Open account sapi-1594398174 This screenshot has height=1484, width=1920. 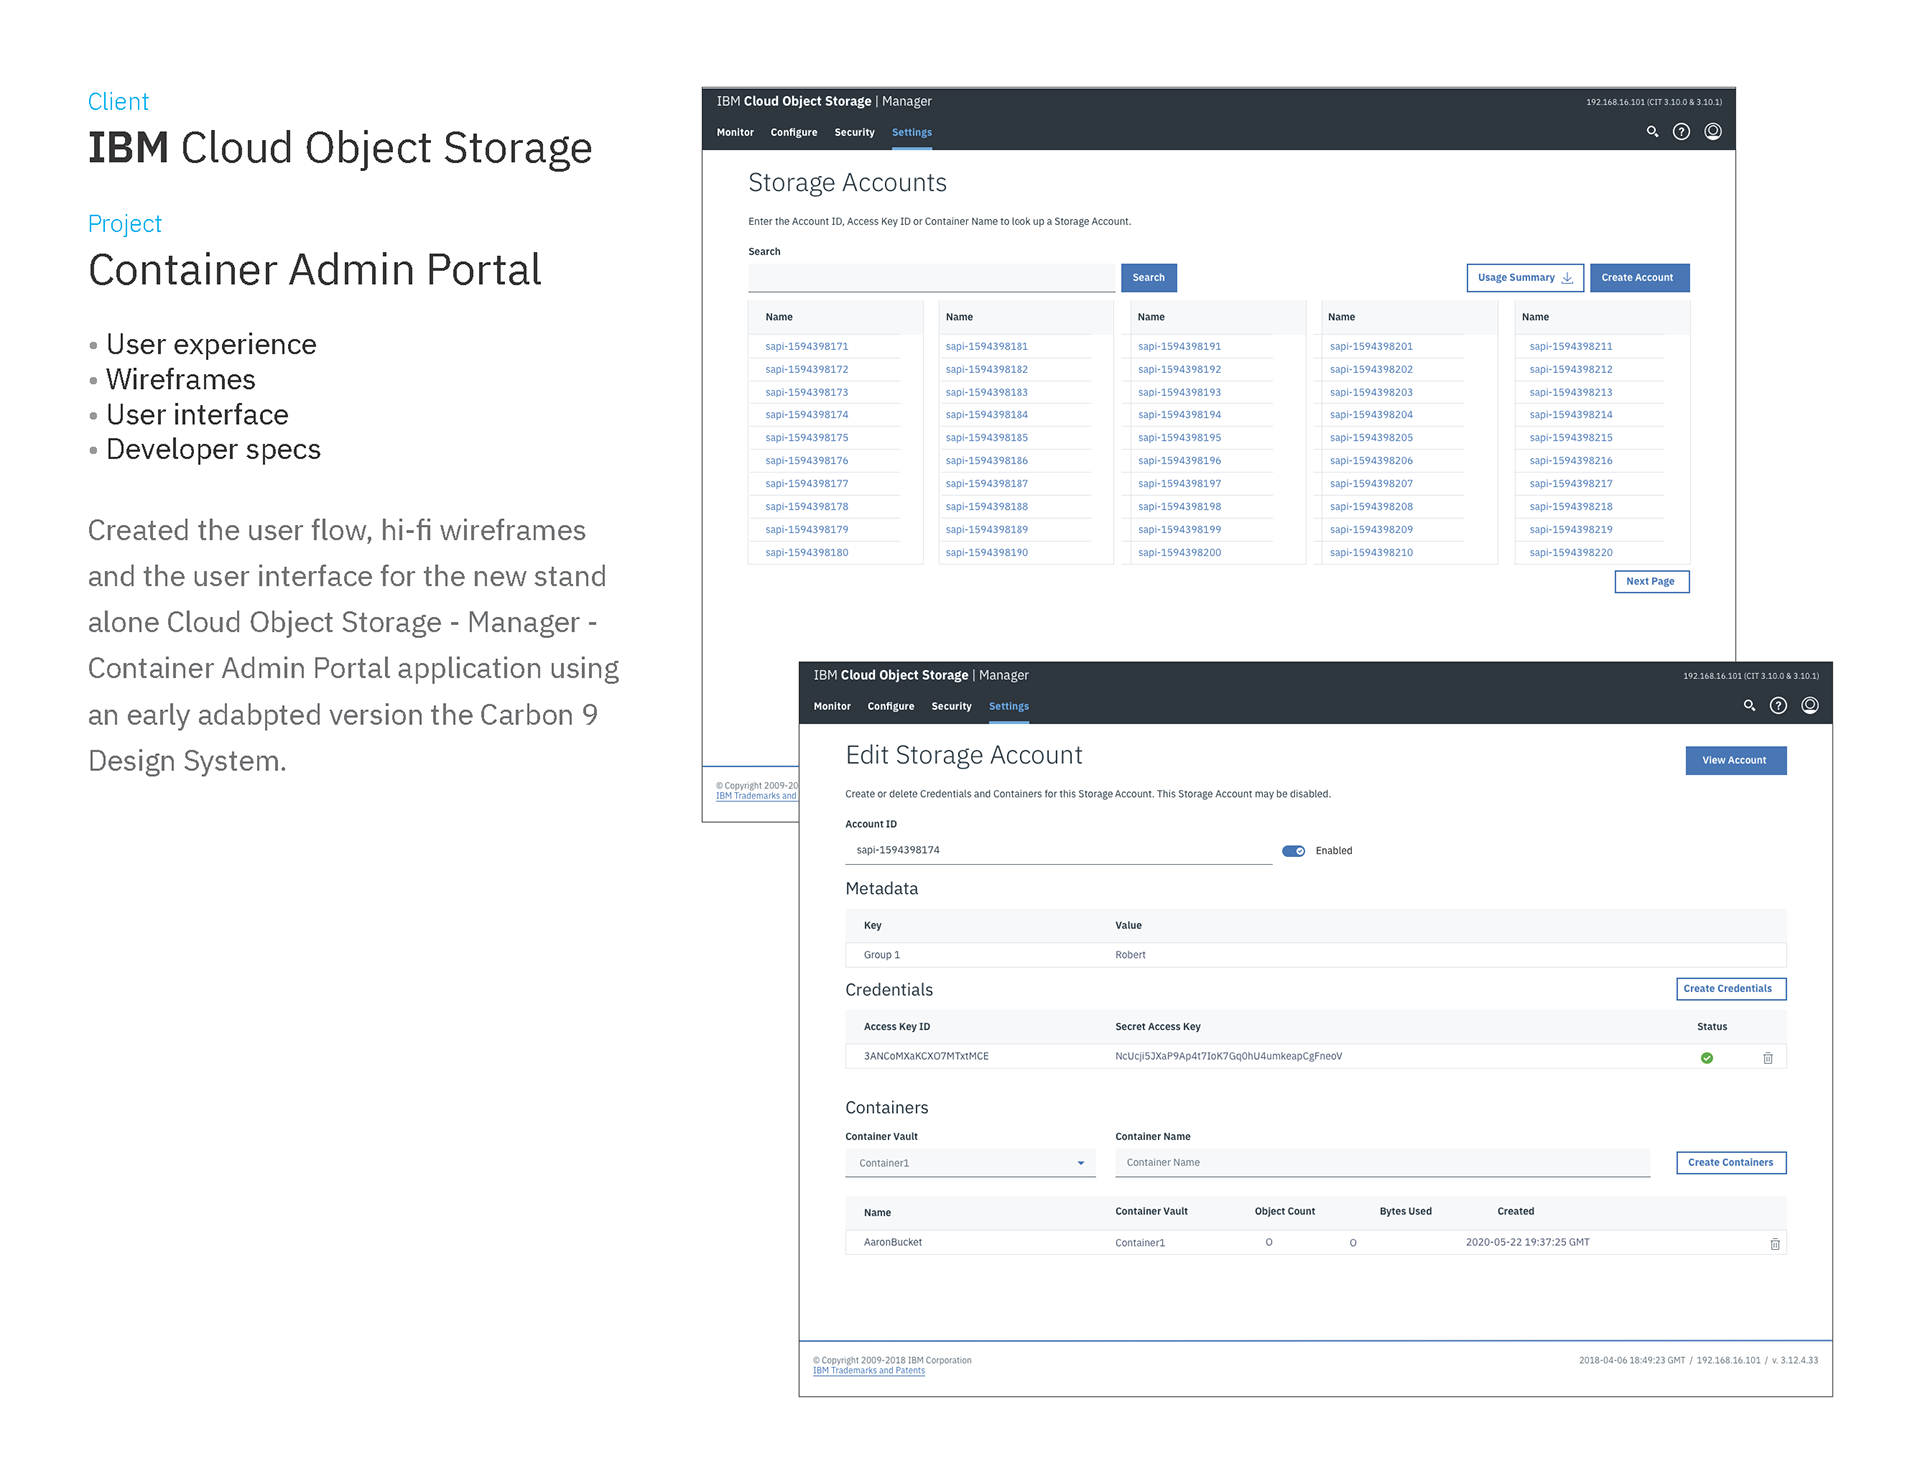point(807,415)
